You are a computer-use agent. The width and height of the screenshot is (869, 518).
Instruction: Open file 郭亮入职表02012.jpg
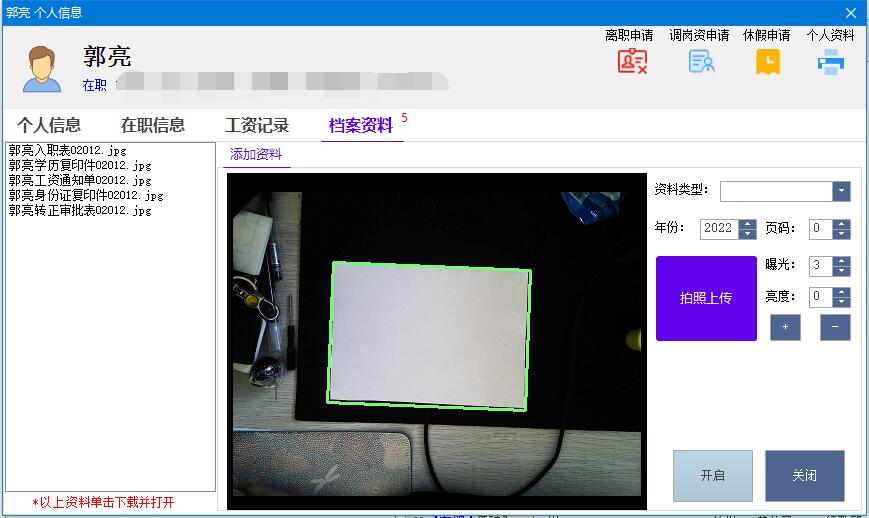[80, 151]
